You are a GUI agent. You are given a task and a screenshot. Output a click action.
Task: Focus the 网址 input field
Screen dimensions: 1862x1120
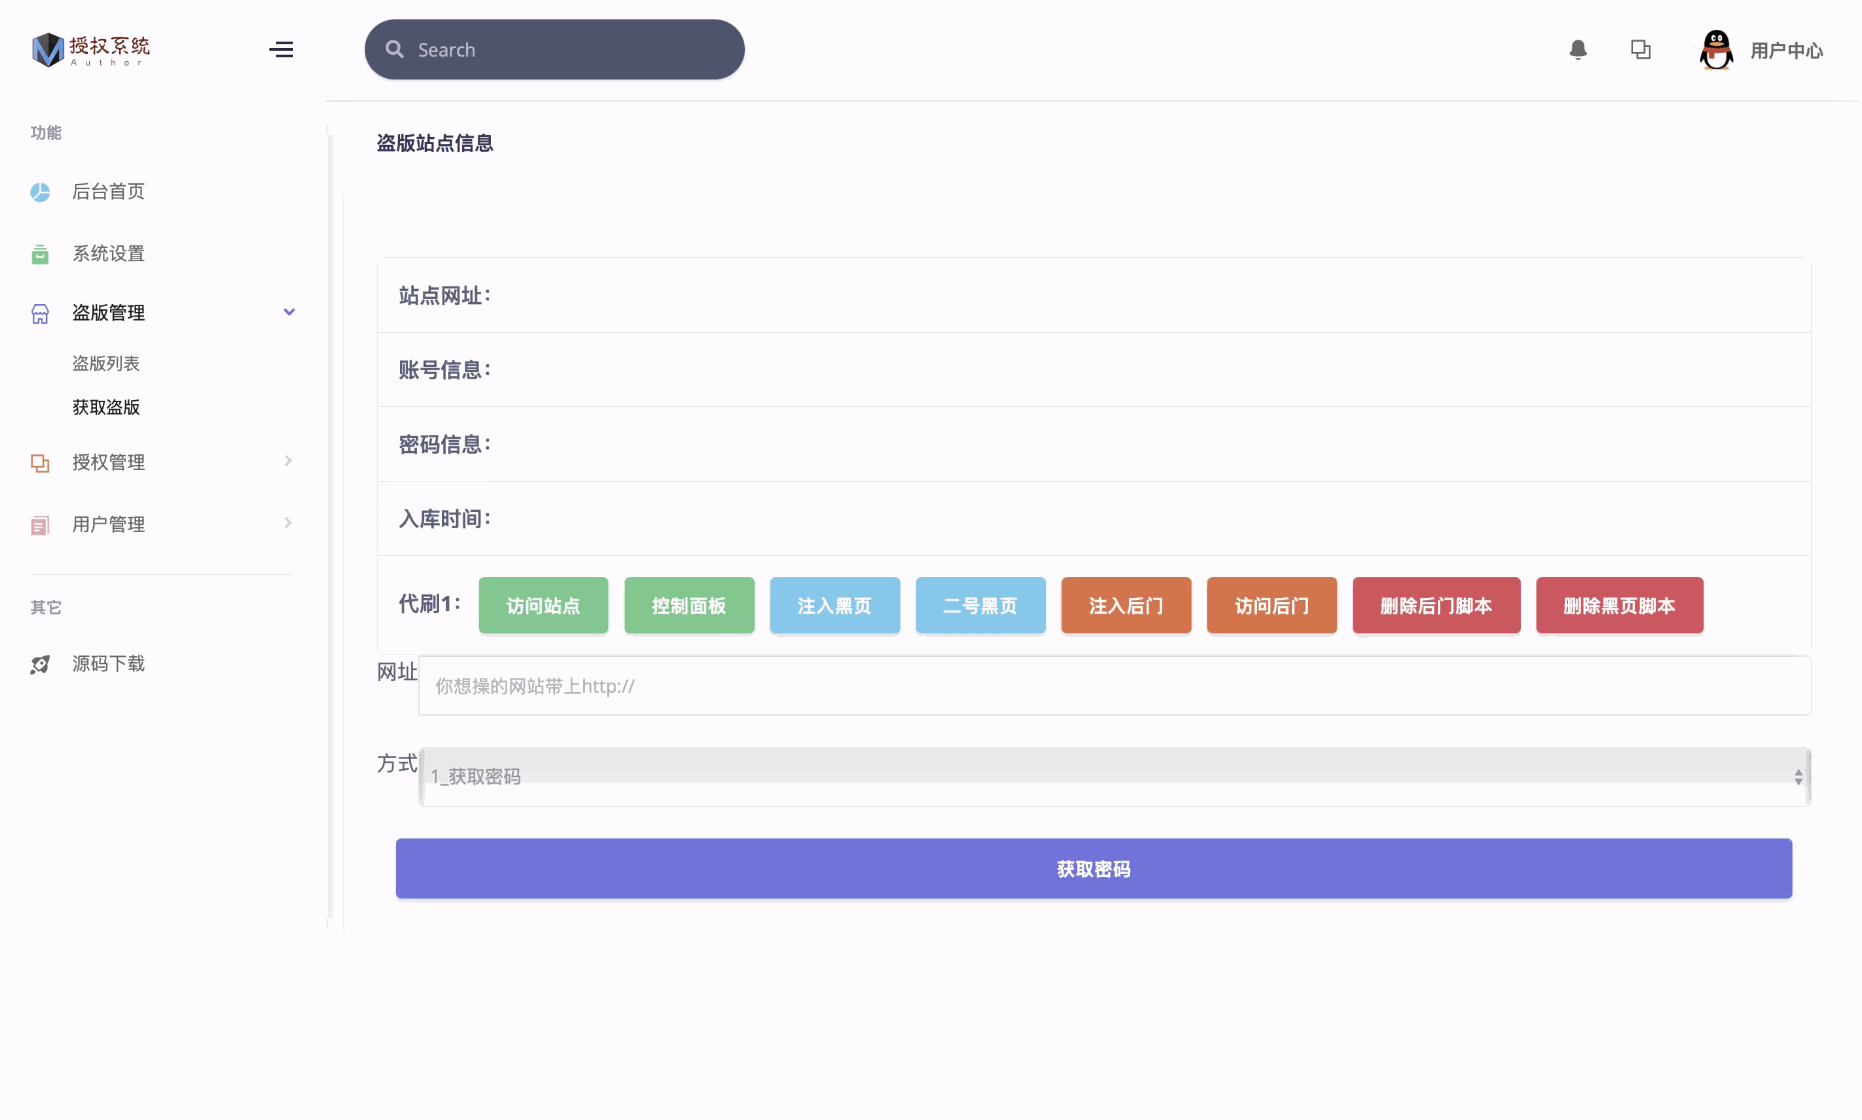1114,686
